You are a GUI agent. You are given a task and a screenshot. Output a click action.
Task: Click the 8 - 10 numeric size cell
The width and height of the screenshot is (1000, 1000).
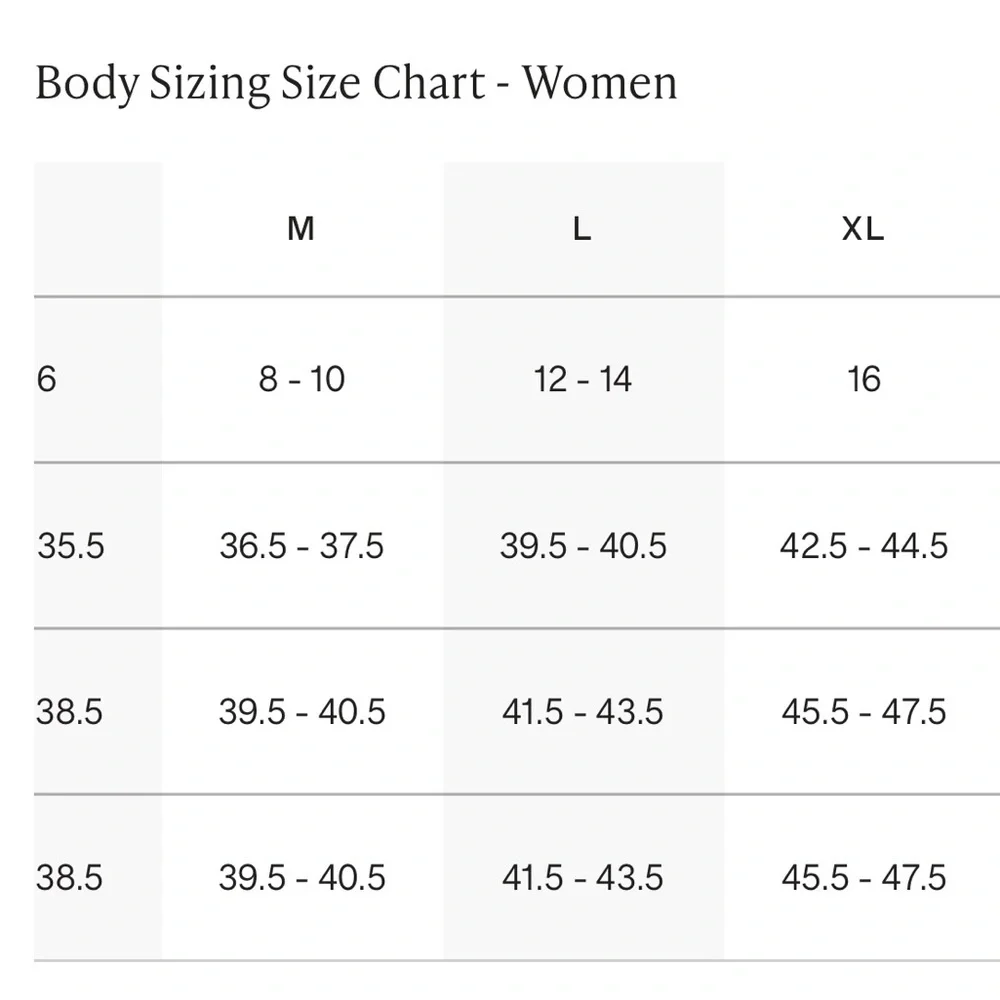(x=301, y=380)
